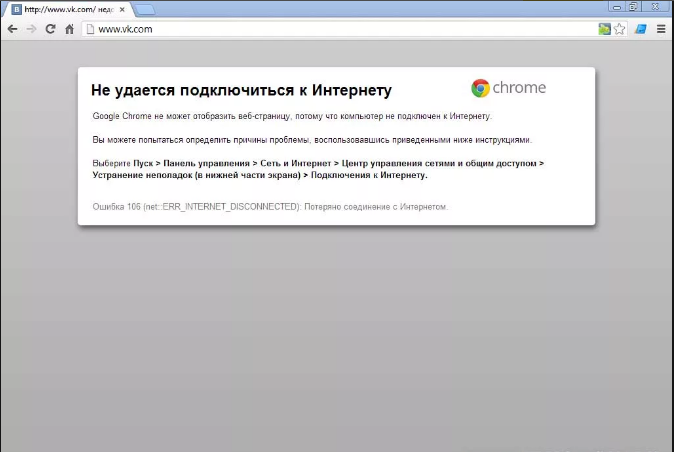The image size is (674, 452).
Task: Click the green extension icon in the address bar
Action: [604, 29]
